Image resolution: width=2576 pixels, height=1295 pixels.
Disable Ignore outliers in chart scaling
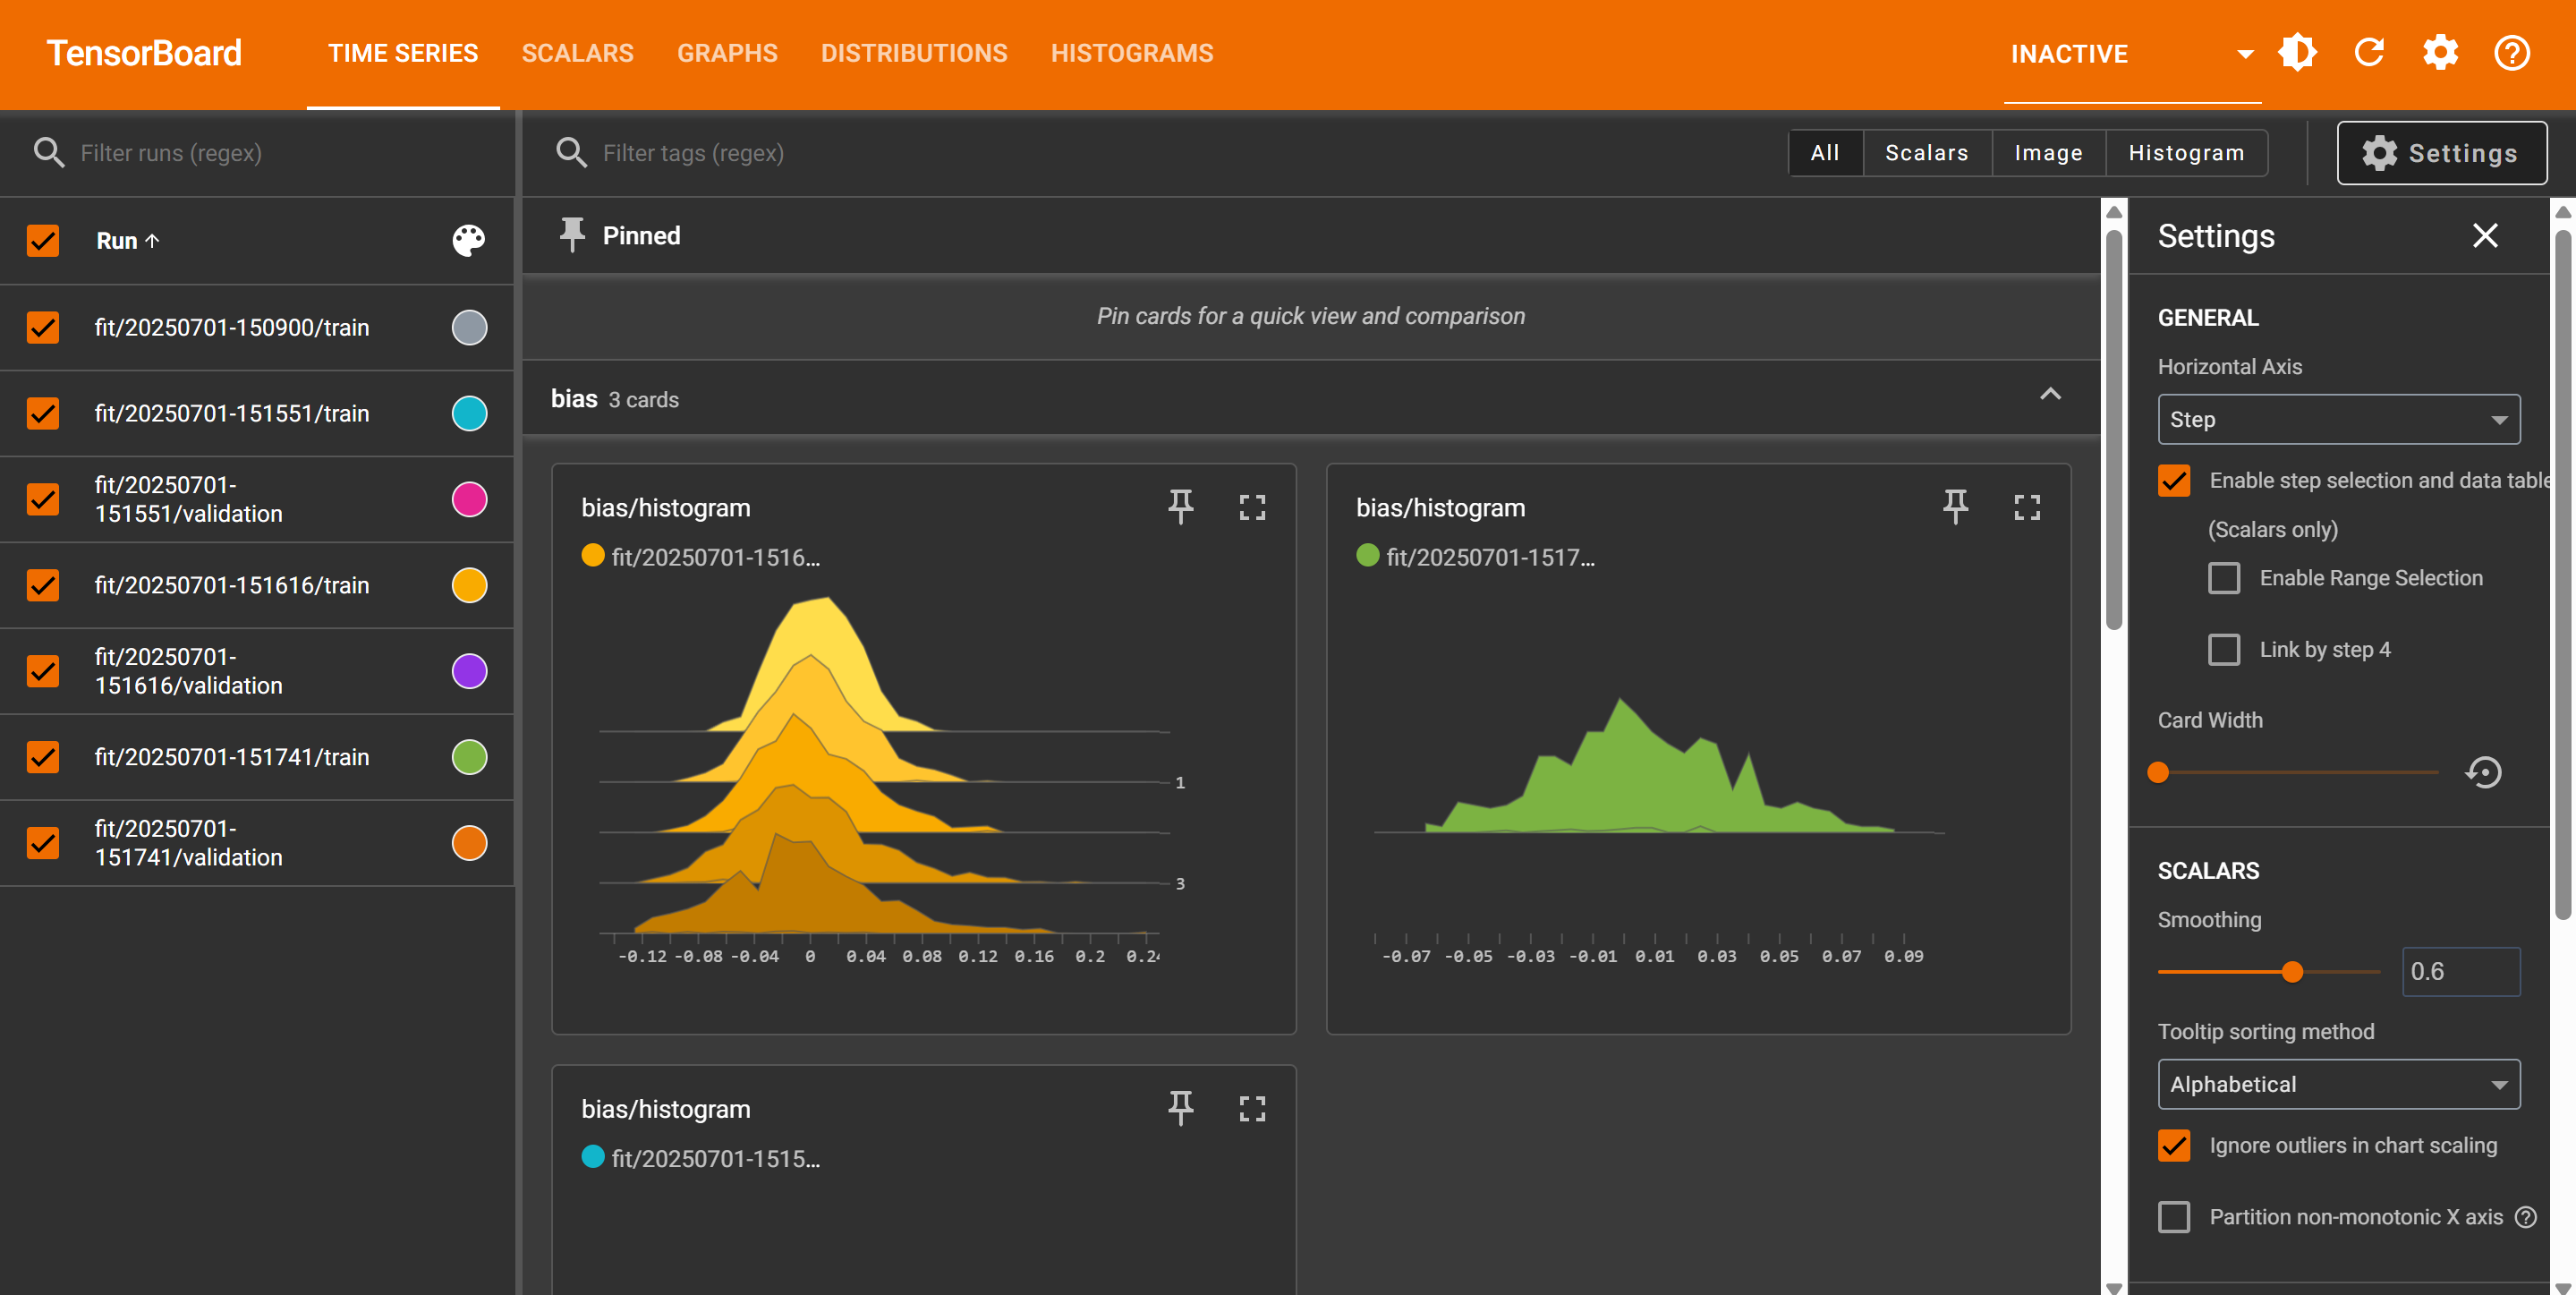2174,1146
